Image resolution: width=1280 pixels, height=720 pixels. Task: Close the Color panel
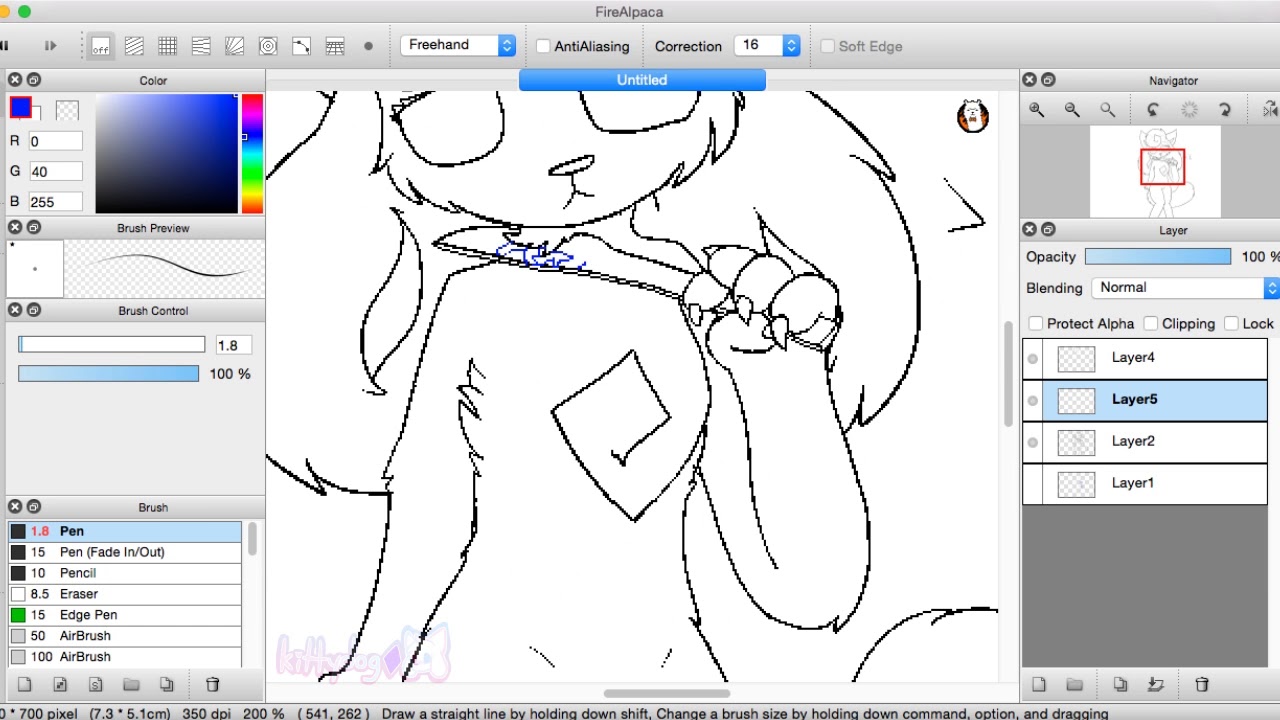14,80
